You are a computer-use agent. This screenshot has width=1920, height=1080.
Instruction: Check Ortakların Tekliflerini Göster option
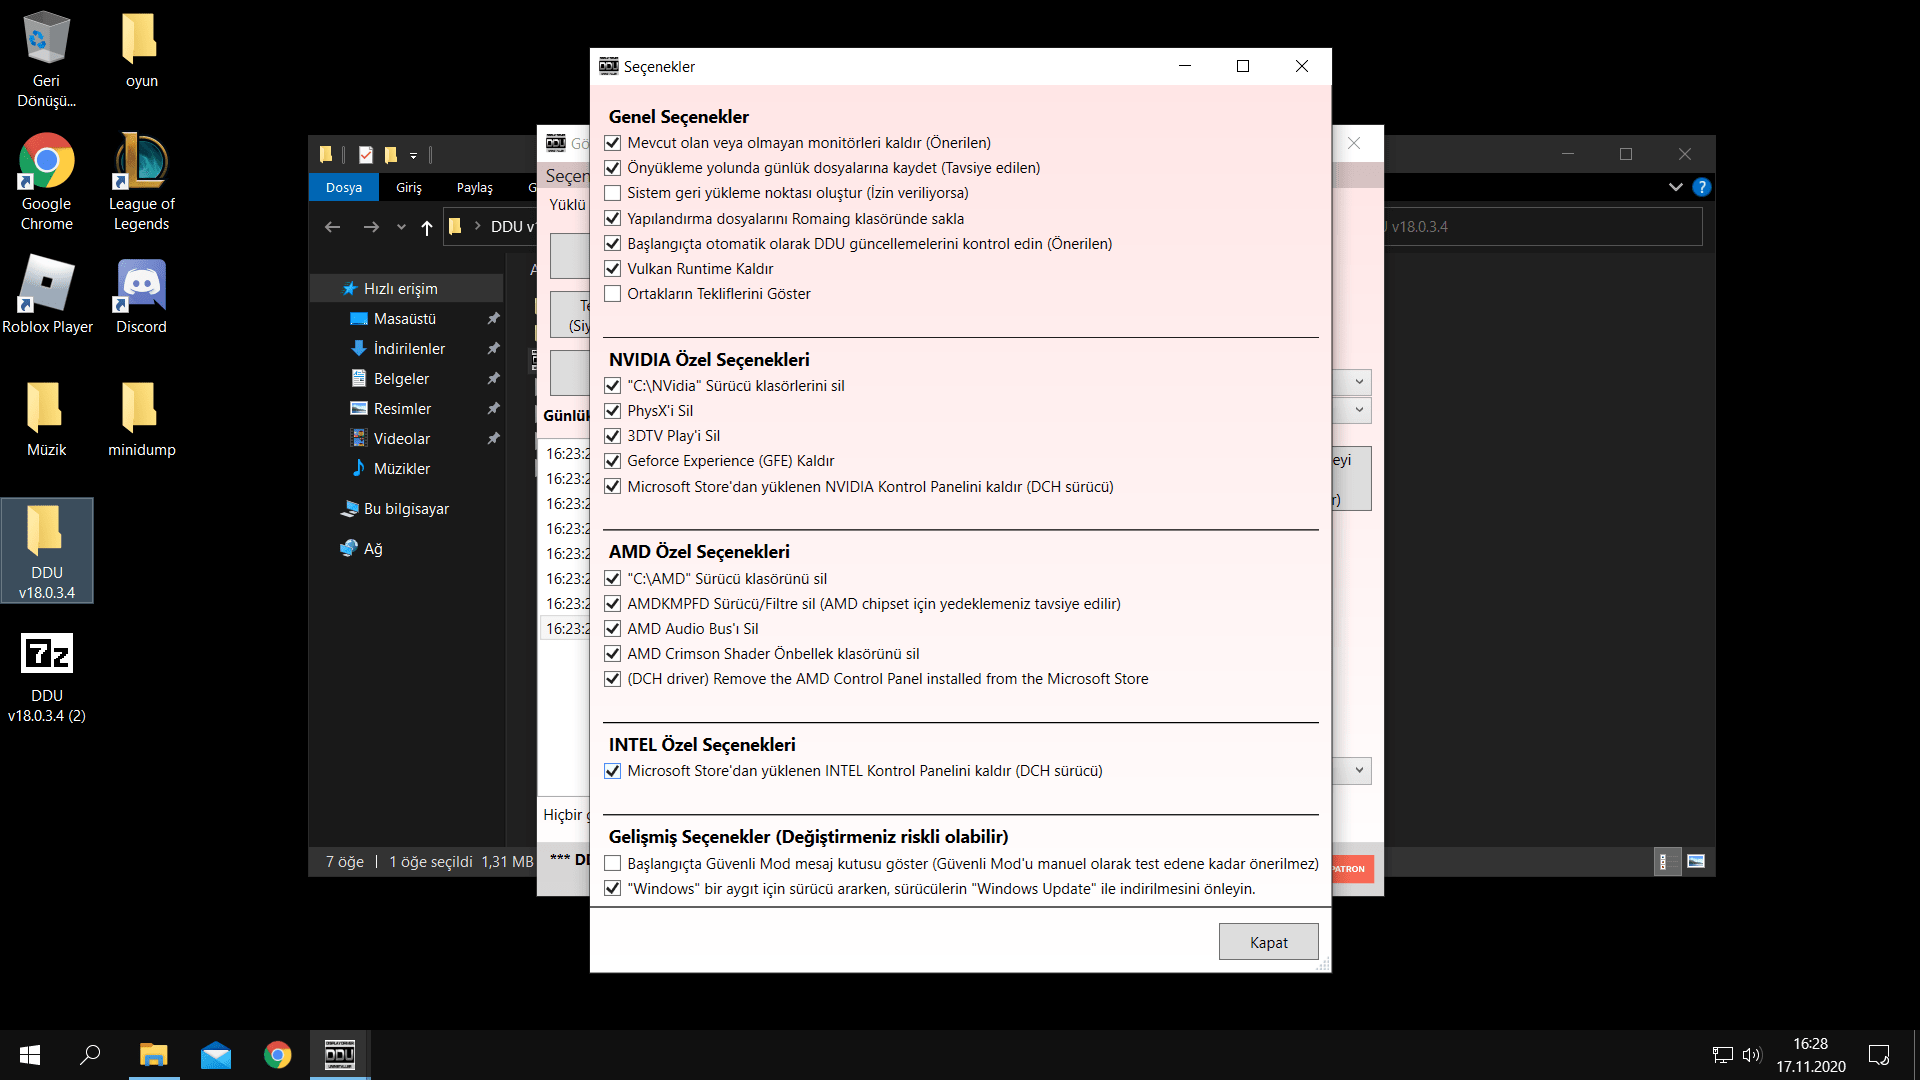point(613,294)
